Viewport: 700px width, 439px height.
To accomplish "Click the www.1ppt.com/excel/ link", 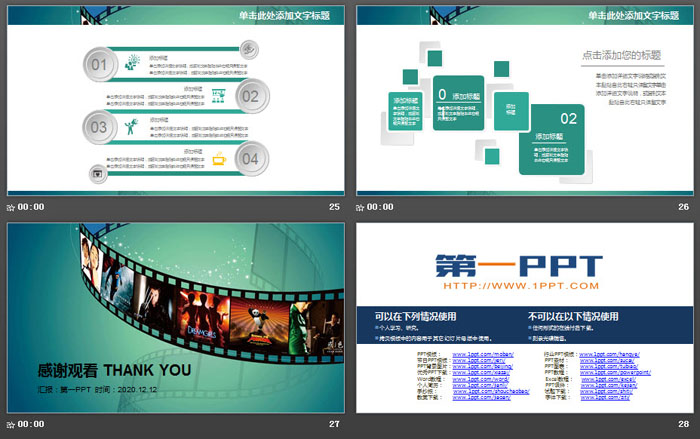I will click(608, 379).
